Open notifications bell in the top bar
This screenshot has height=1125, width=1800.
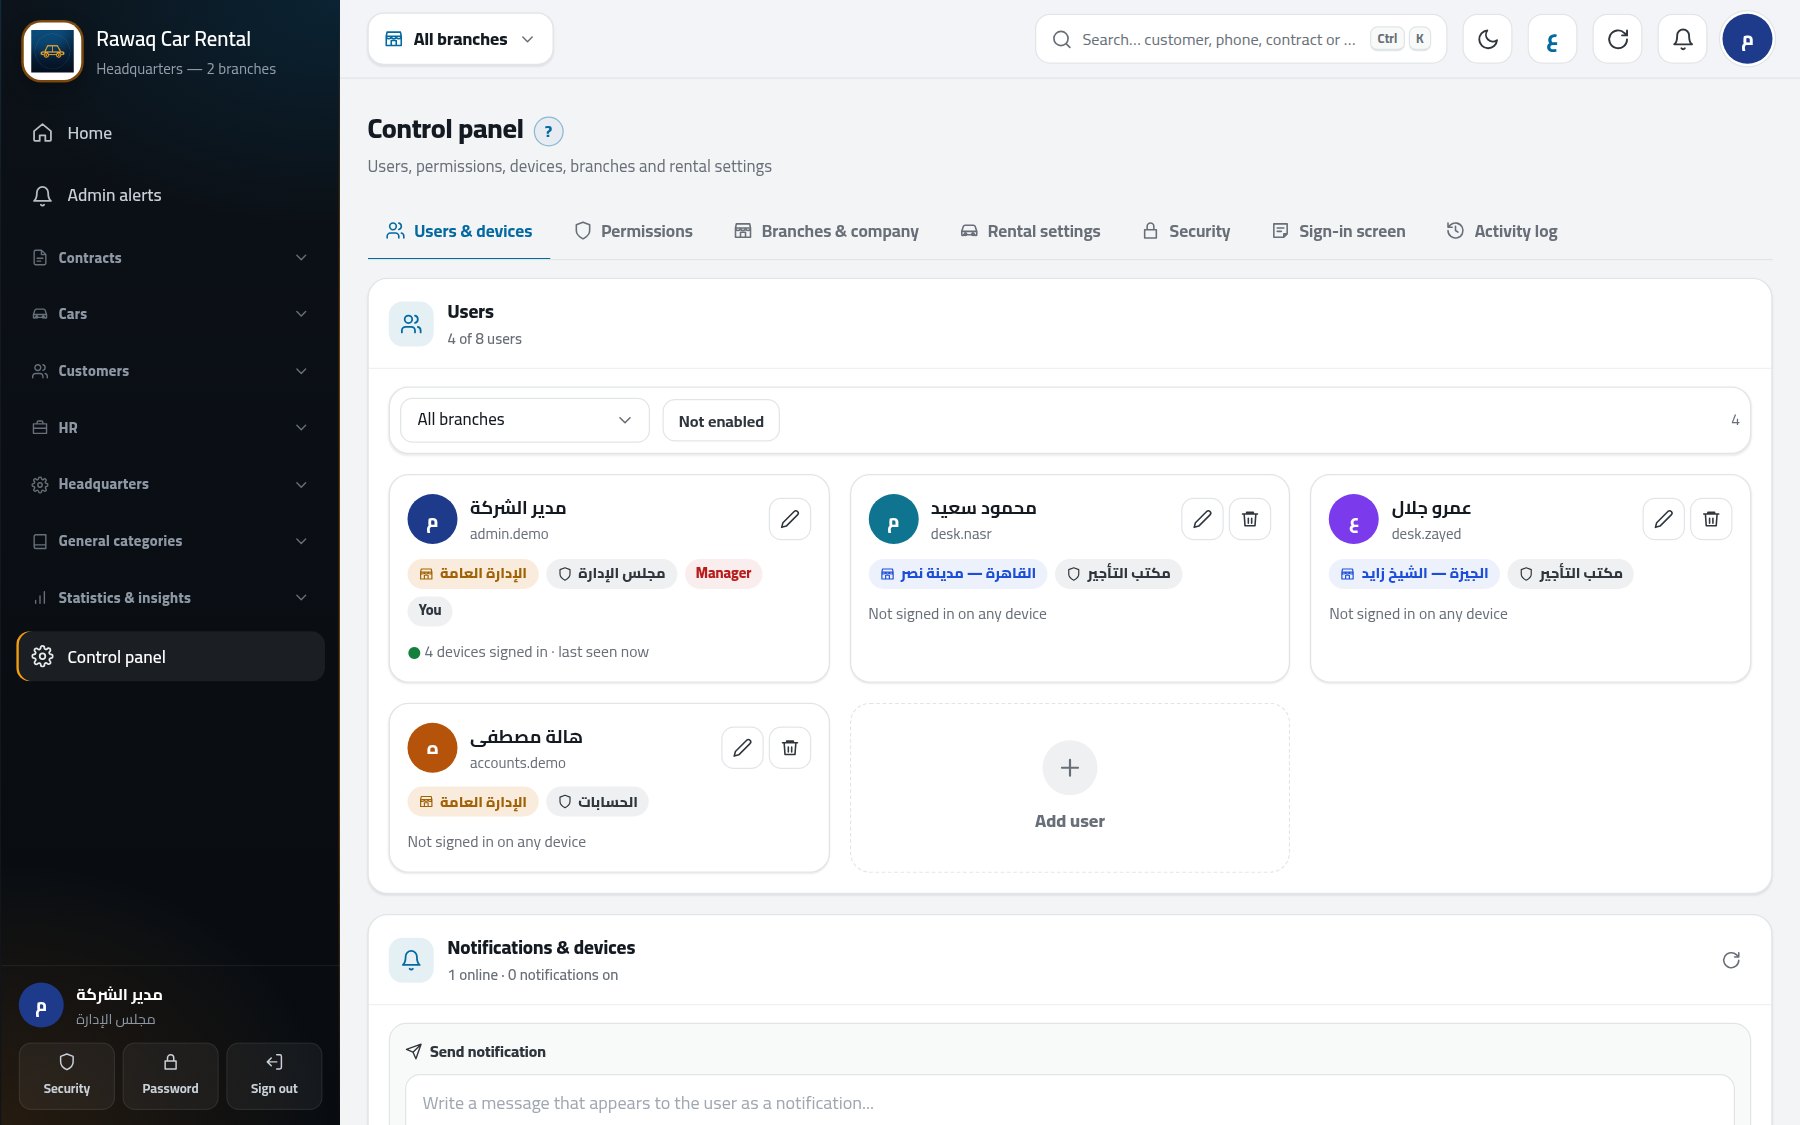(1683, 39)
